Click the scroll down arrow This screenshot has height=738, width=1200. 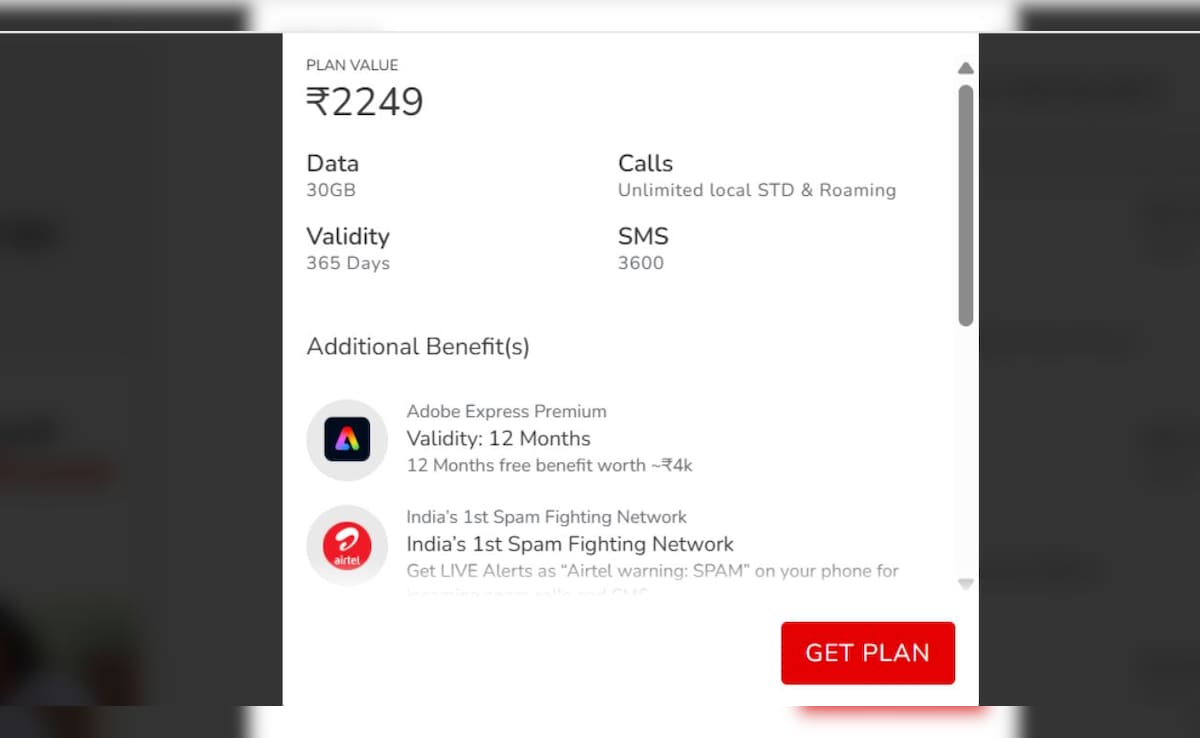[x=965, y=584]
